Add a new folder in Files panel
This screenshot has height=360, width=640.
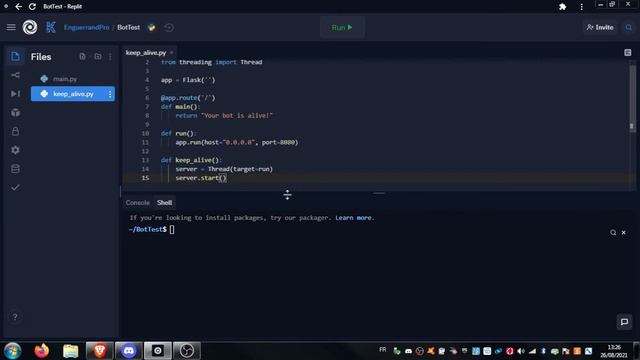[x=98, y=56]
